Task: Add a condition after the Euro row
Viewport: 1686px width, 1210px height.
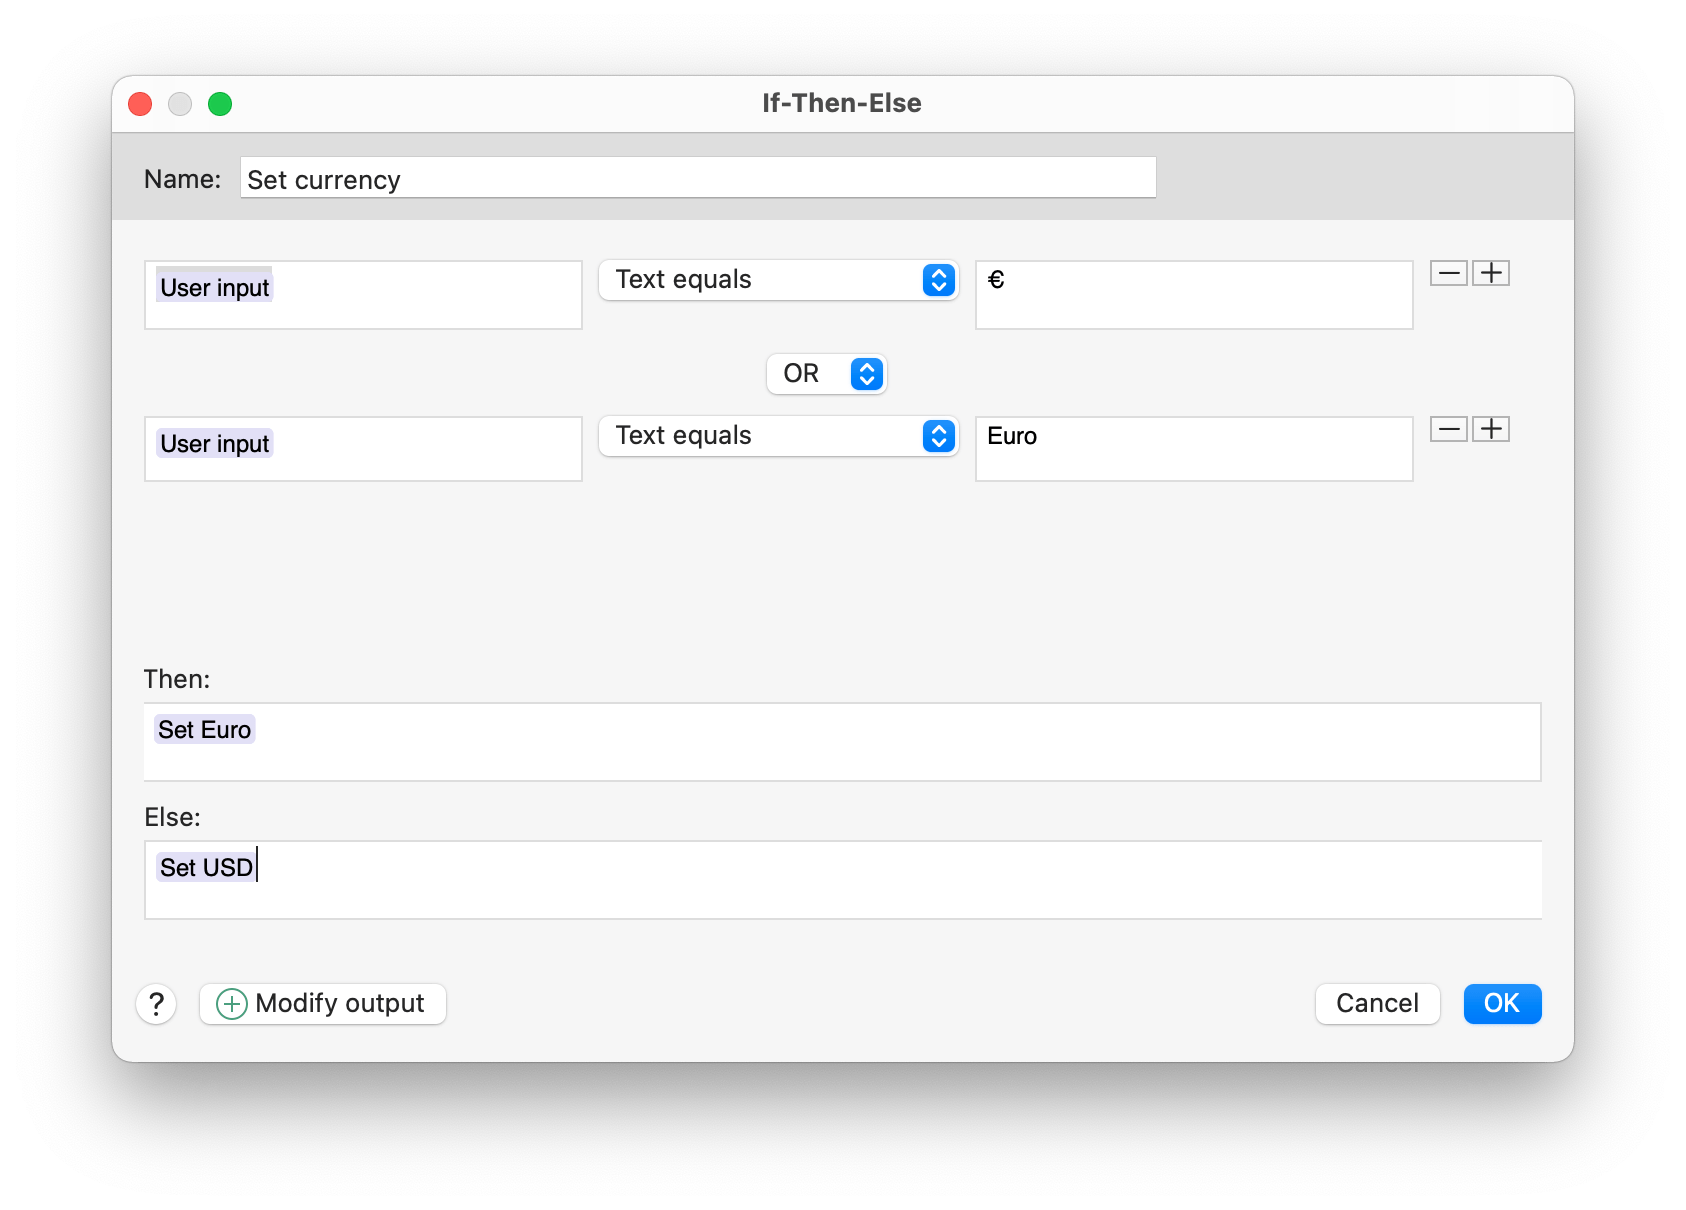Action: tap(1491, 429)
